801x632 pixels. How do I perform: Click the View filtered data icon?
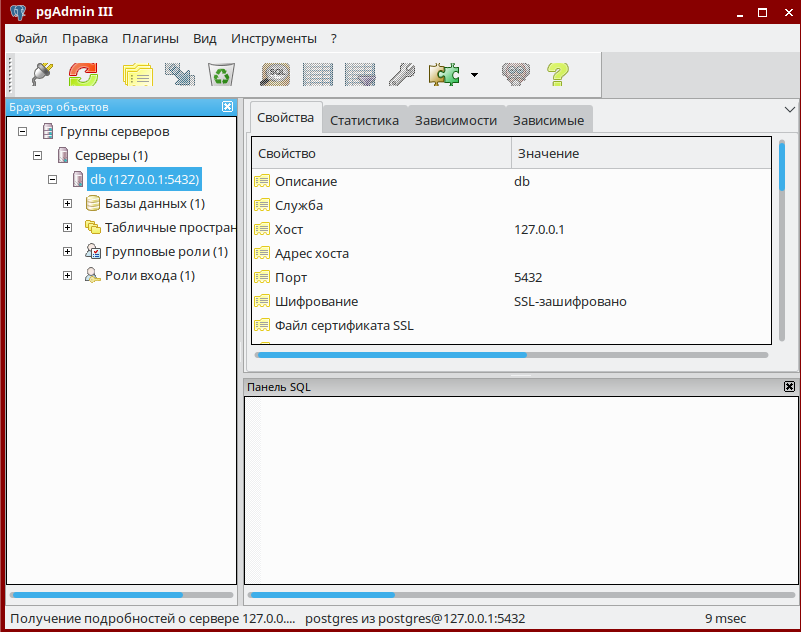click(360, 75)
